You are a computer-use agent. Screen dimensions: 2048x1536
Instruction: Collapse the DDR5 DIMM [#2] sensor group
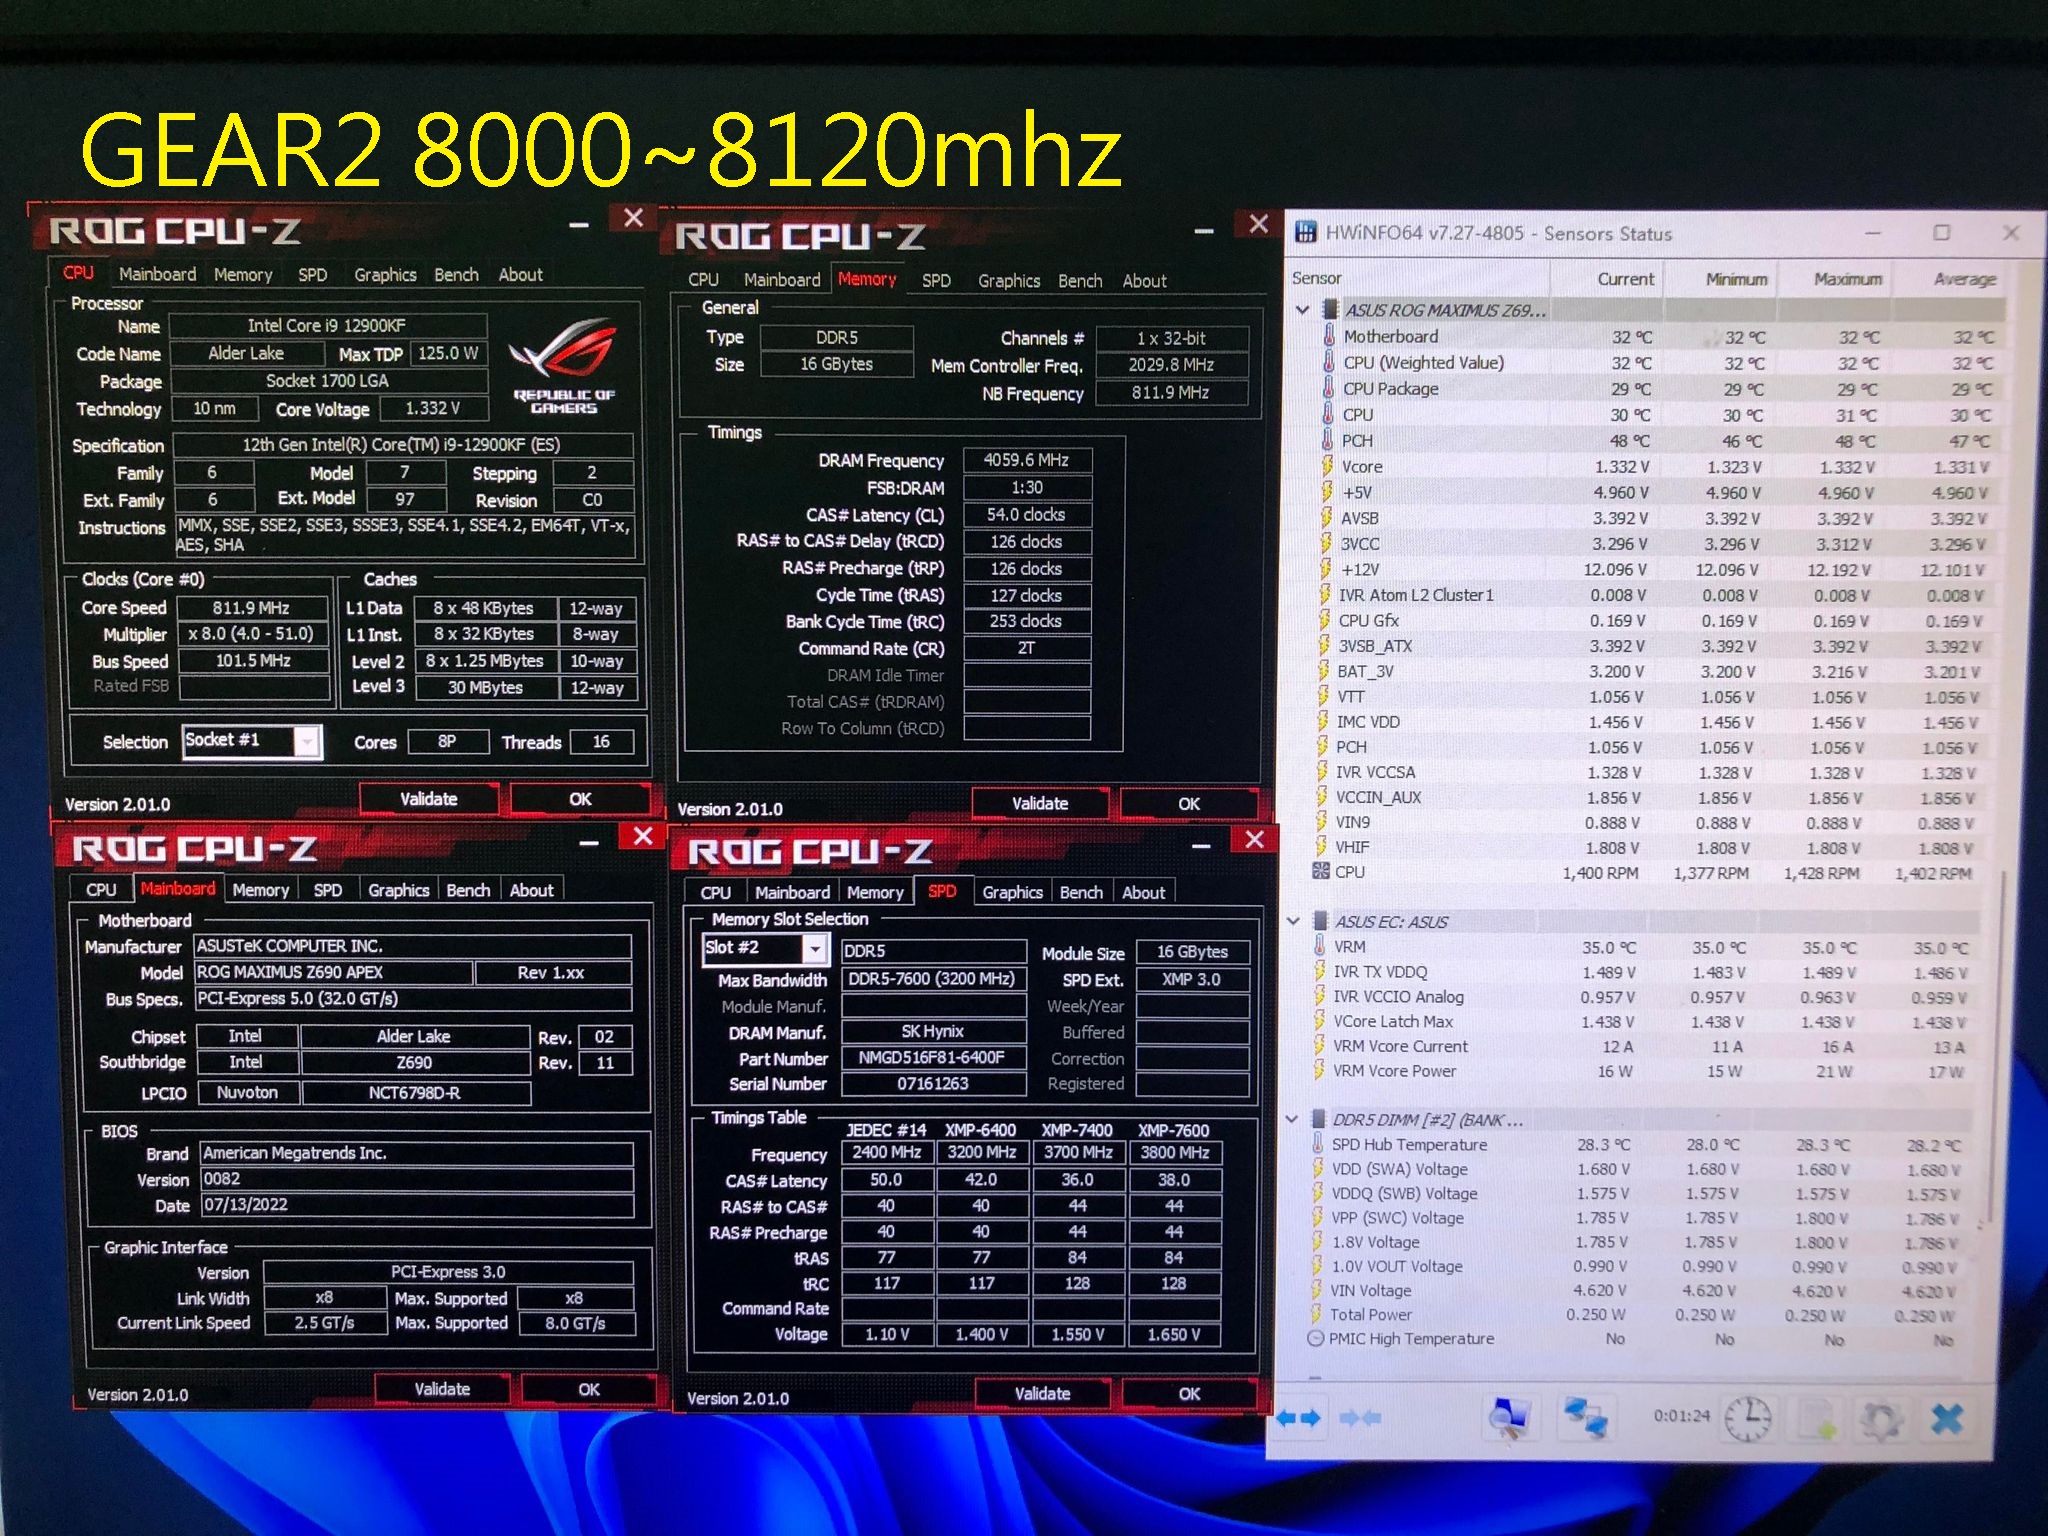point(1291,1119)
